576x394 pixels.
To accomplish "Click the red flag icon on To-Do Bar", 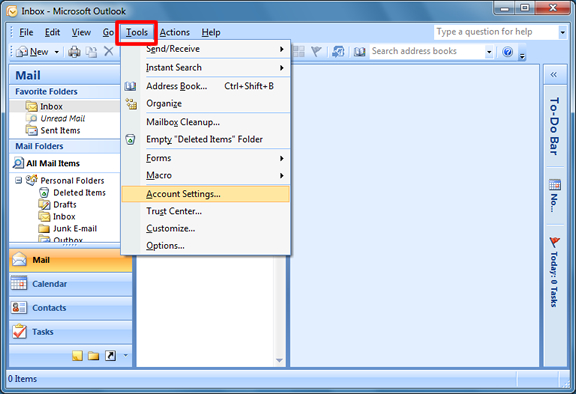I will point(554,242).
